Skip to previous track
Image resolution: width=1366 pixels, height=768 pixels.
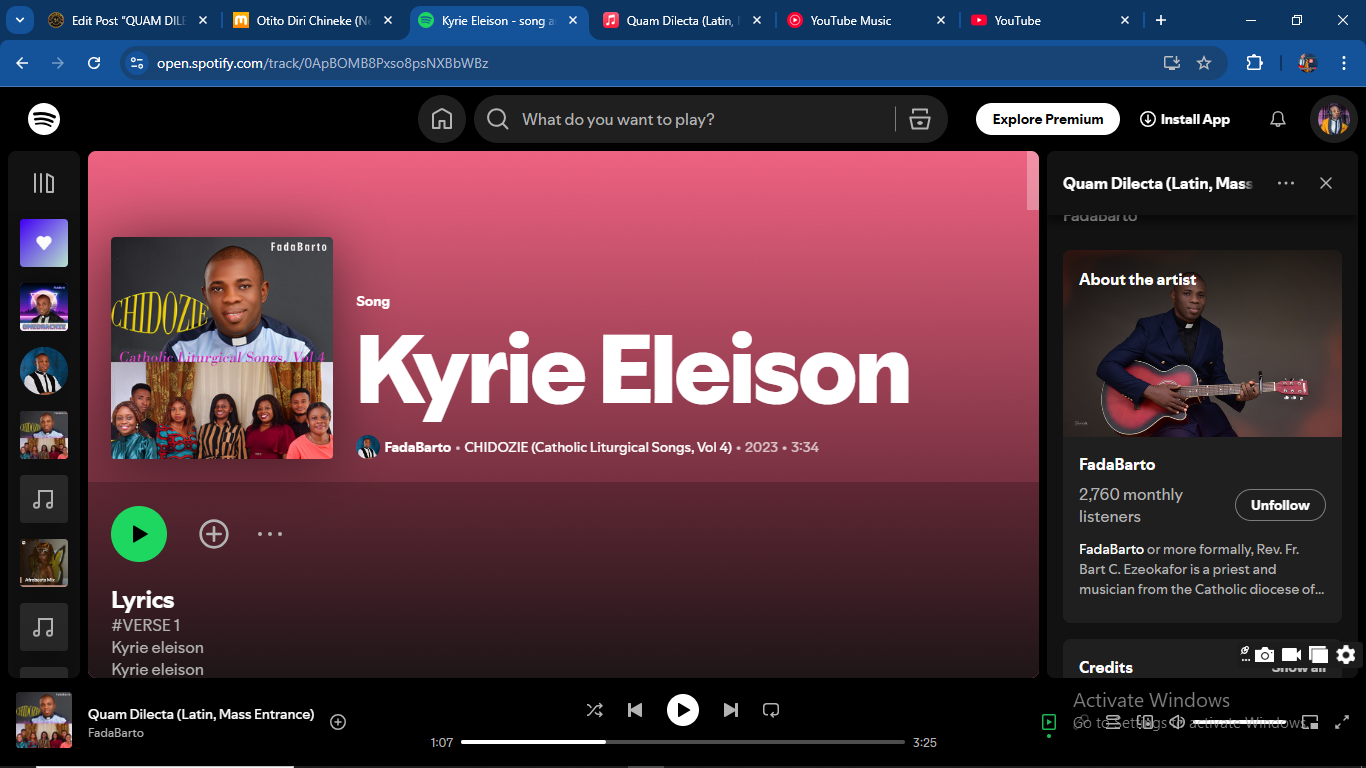click(635, 710)
